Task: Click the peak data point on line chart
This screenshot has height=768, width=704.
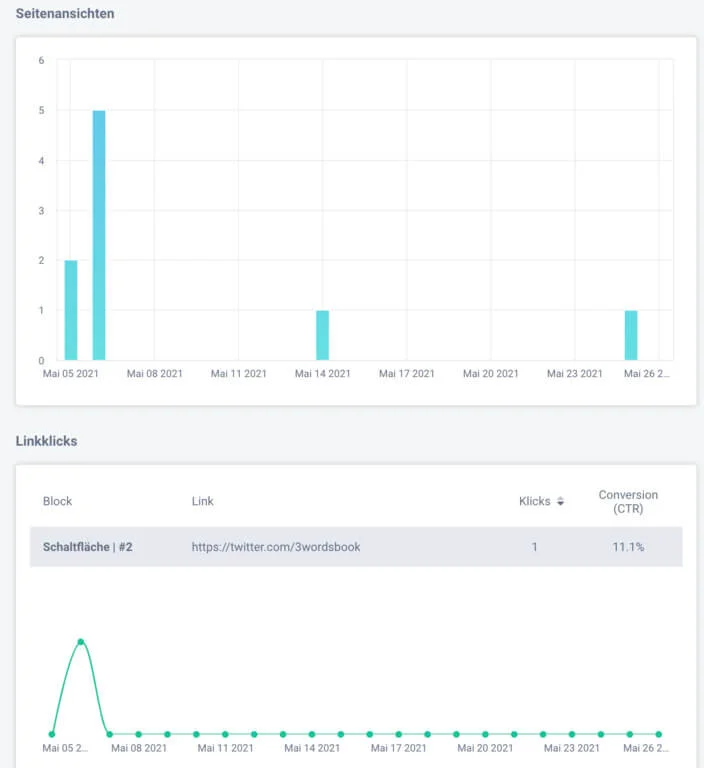Action: [81, 642]
